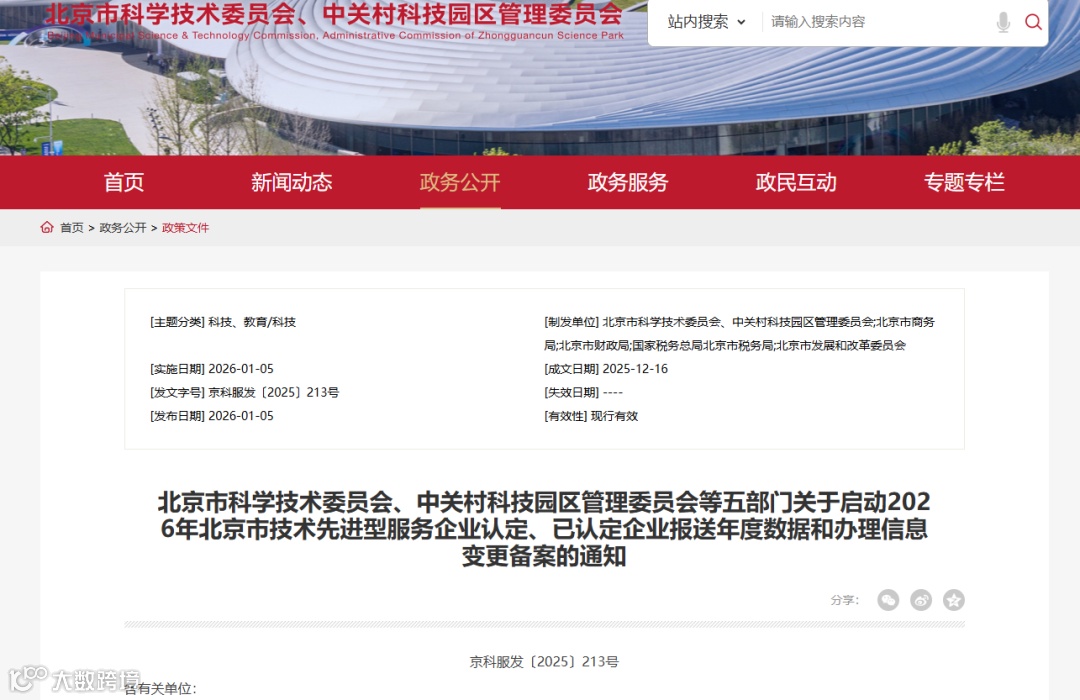1080x700 pixels.
Task: Click the 发布日期 2026-01-05 entry
Action: click(211, 416)
